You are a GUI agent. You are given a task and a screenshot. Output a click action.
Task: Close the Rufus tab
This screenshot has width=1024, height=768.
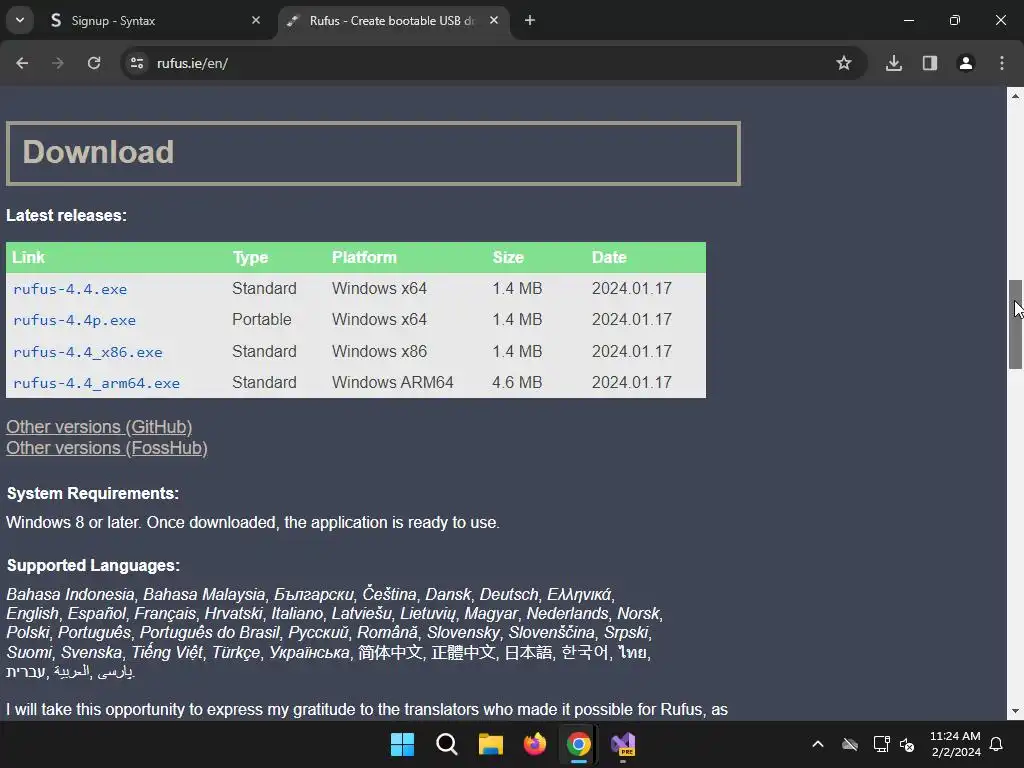pyautogui.click(x=494, y=20)
